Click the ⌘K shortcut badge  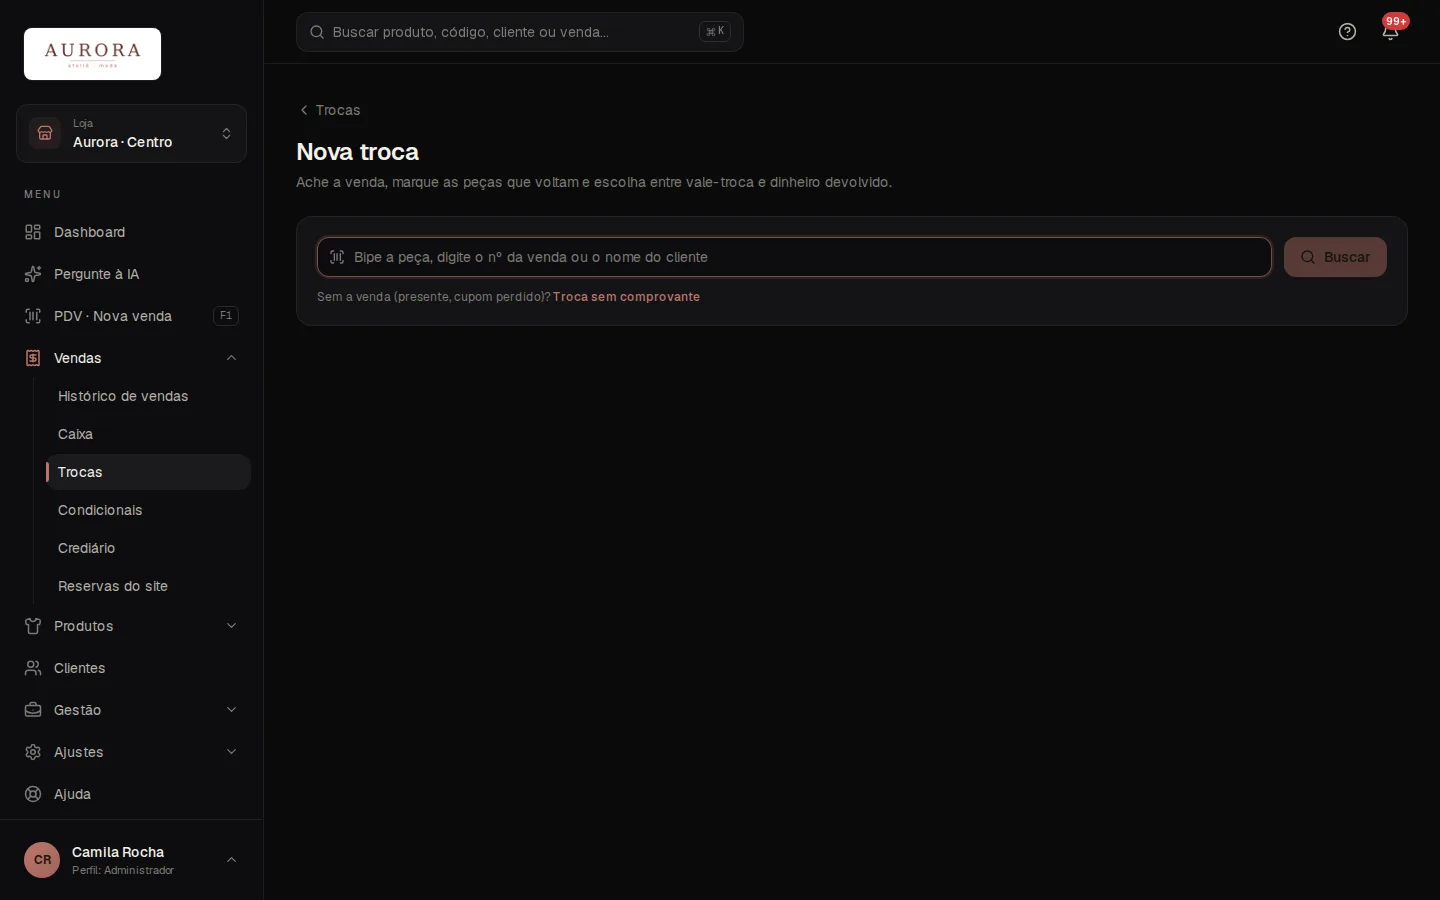[x=715, y=32]
